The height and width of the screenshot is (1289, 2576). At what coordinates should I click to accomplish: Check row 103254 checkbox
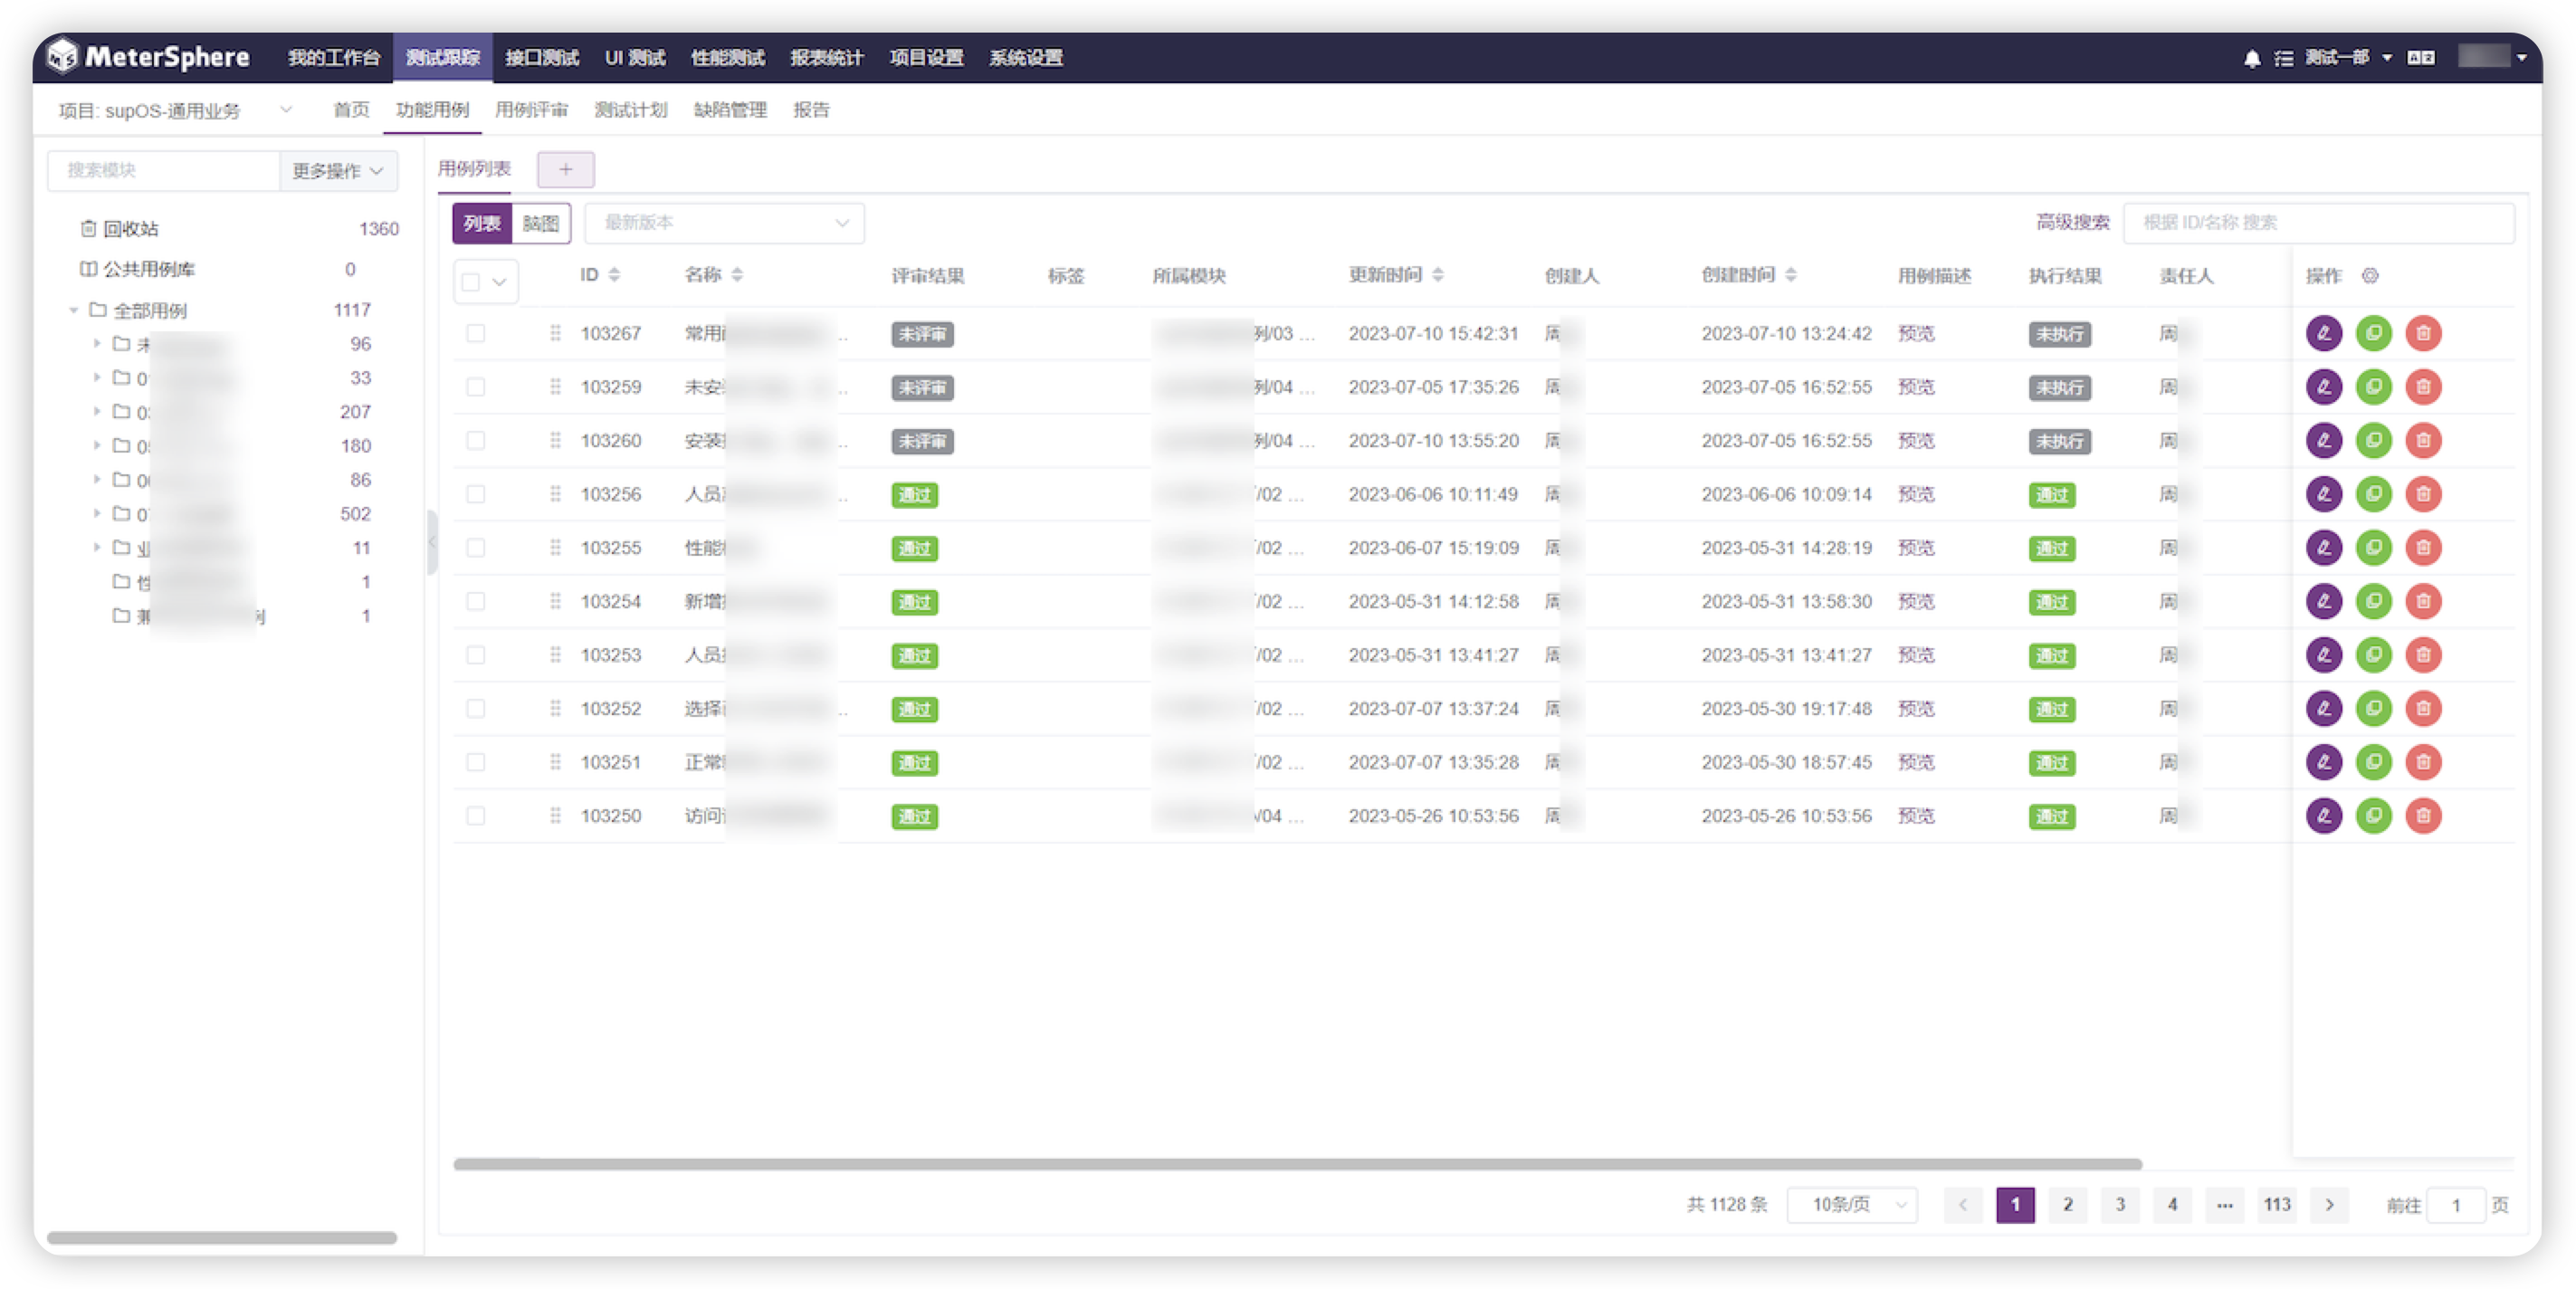click(476, 601)
